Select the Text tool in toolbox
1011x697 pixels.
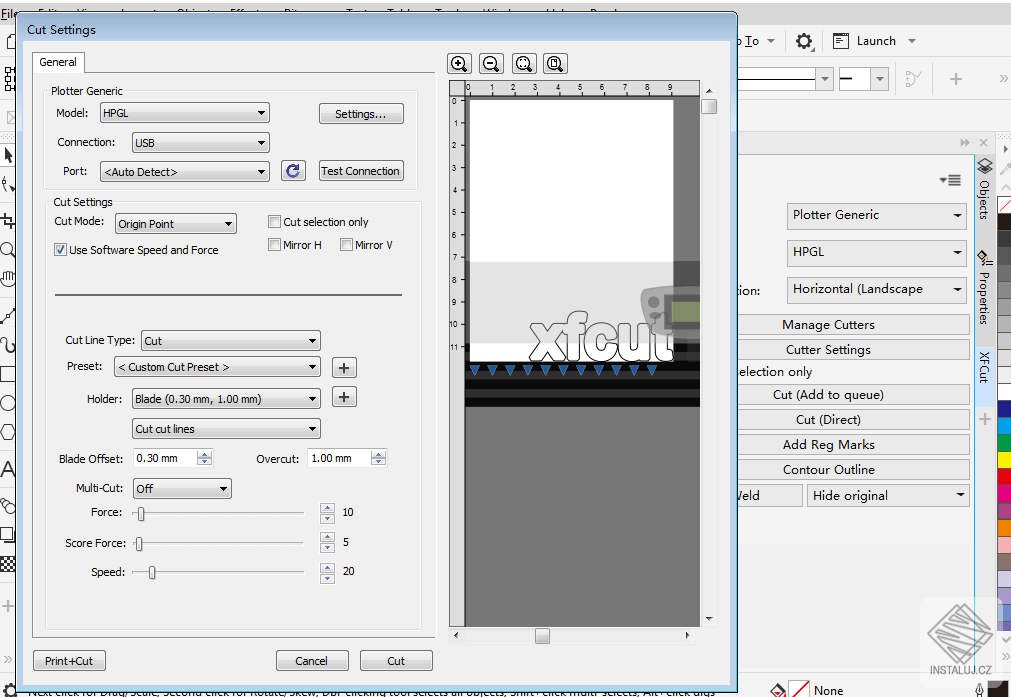point(8,469)
